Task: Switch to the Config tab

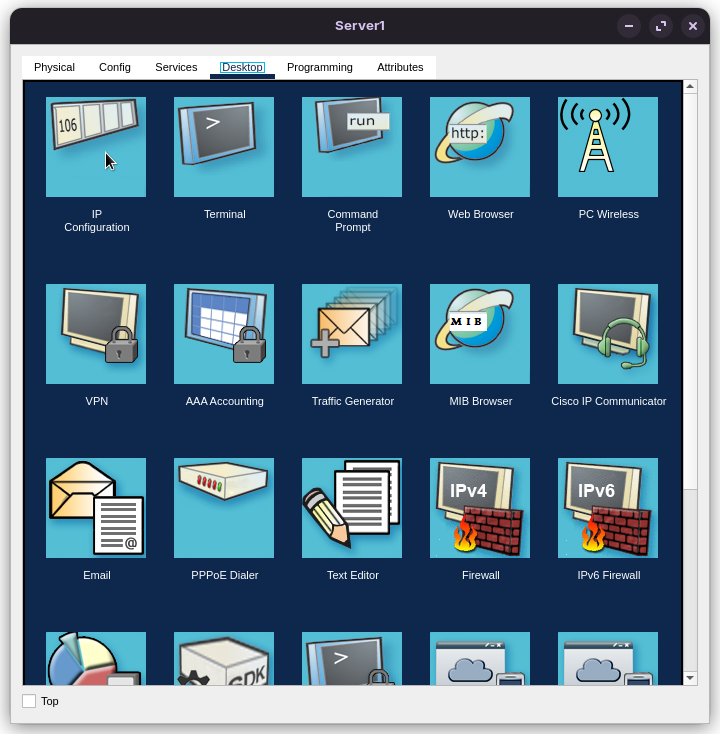Action: click(x=115, y=67)
